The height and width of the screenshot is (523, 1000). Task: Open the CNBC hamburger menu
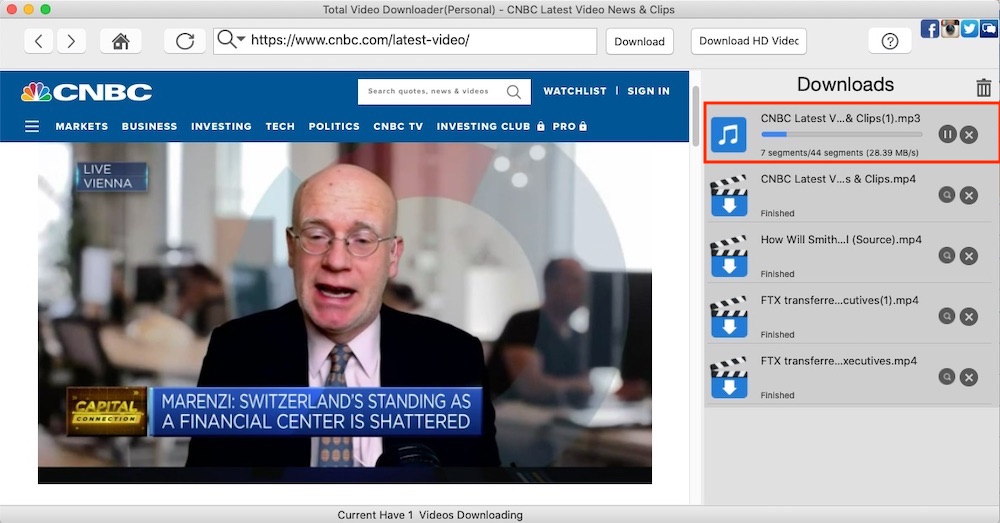tap(32, 126)
